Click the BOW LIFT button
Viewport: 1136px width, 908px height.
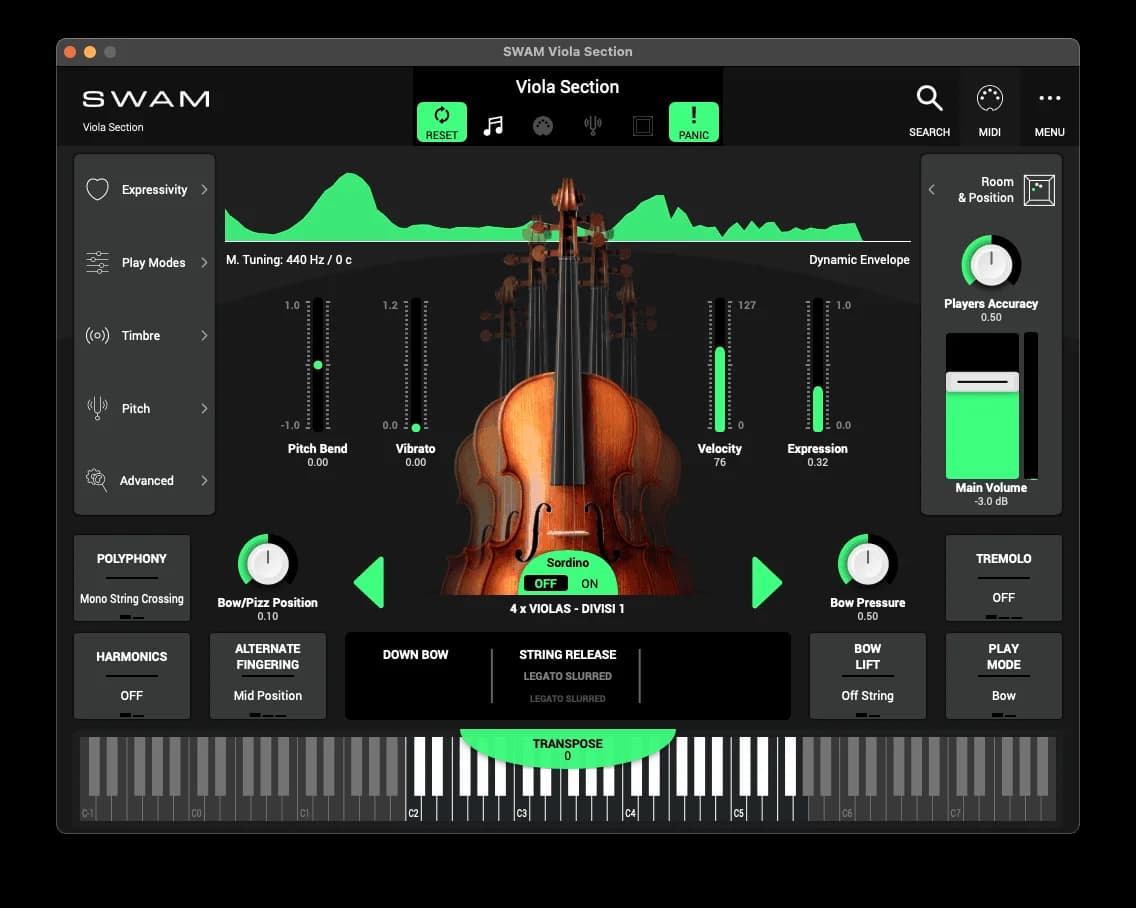click(867, 676)
